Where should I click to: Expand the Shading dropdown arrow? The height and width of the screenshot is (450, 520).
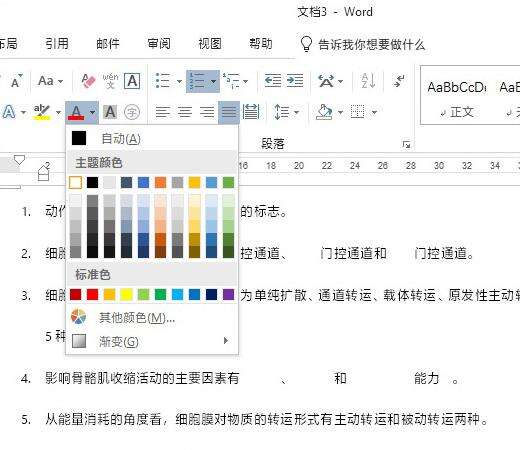tap(340, 112)
